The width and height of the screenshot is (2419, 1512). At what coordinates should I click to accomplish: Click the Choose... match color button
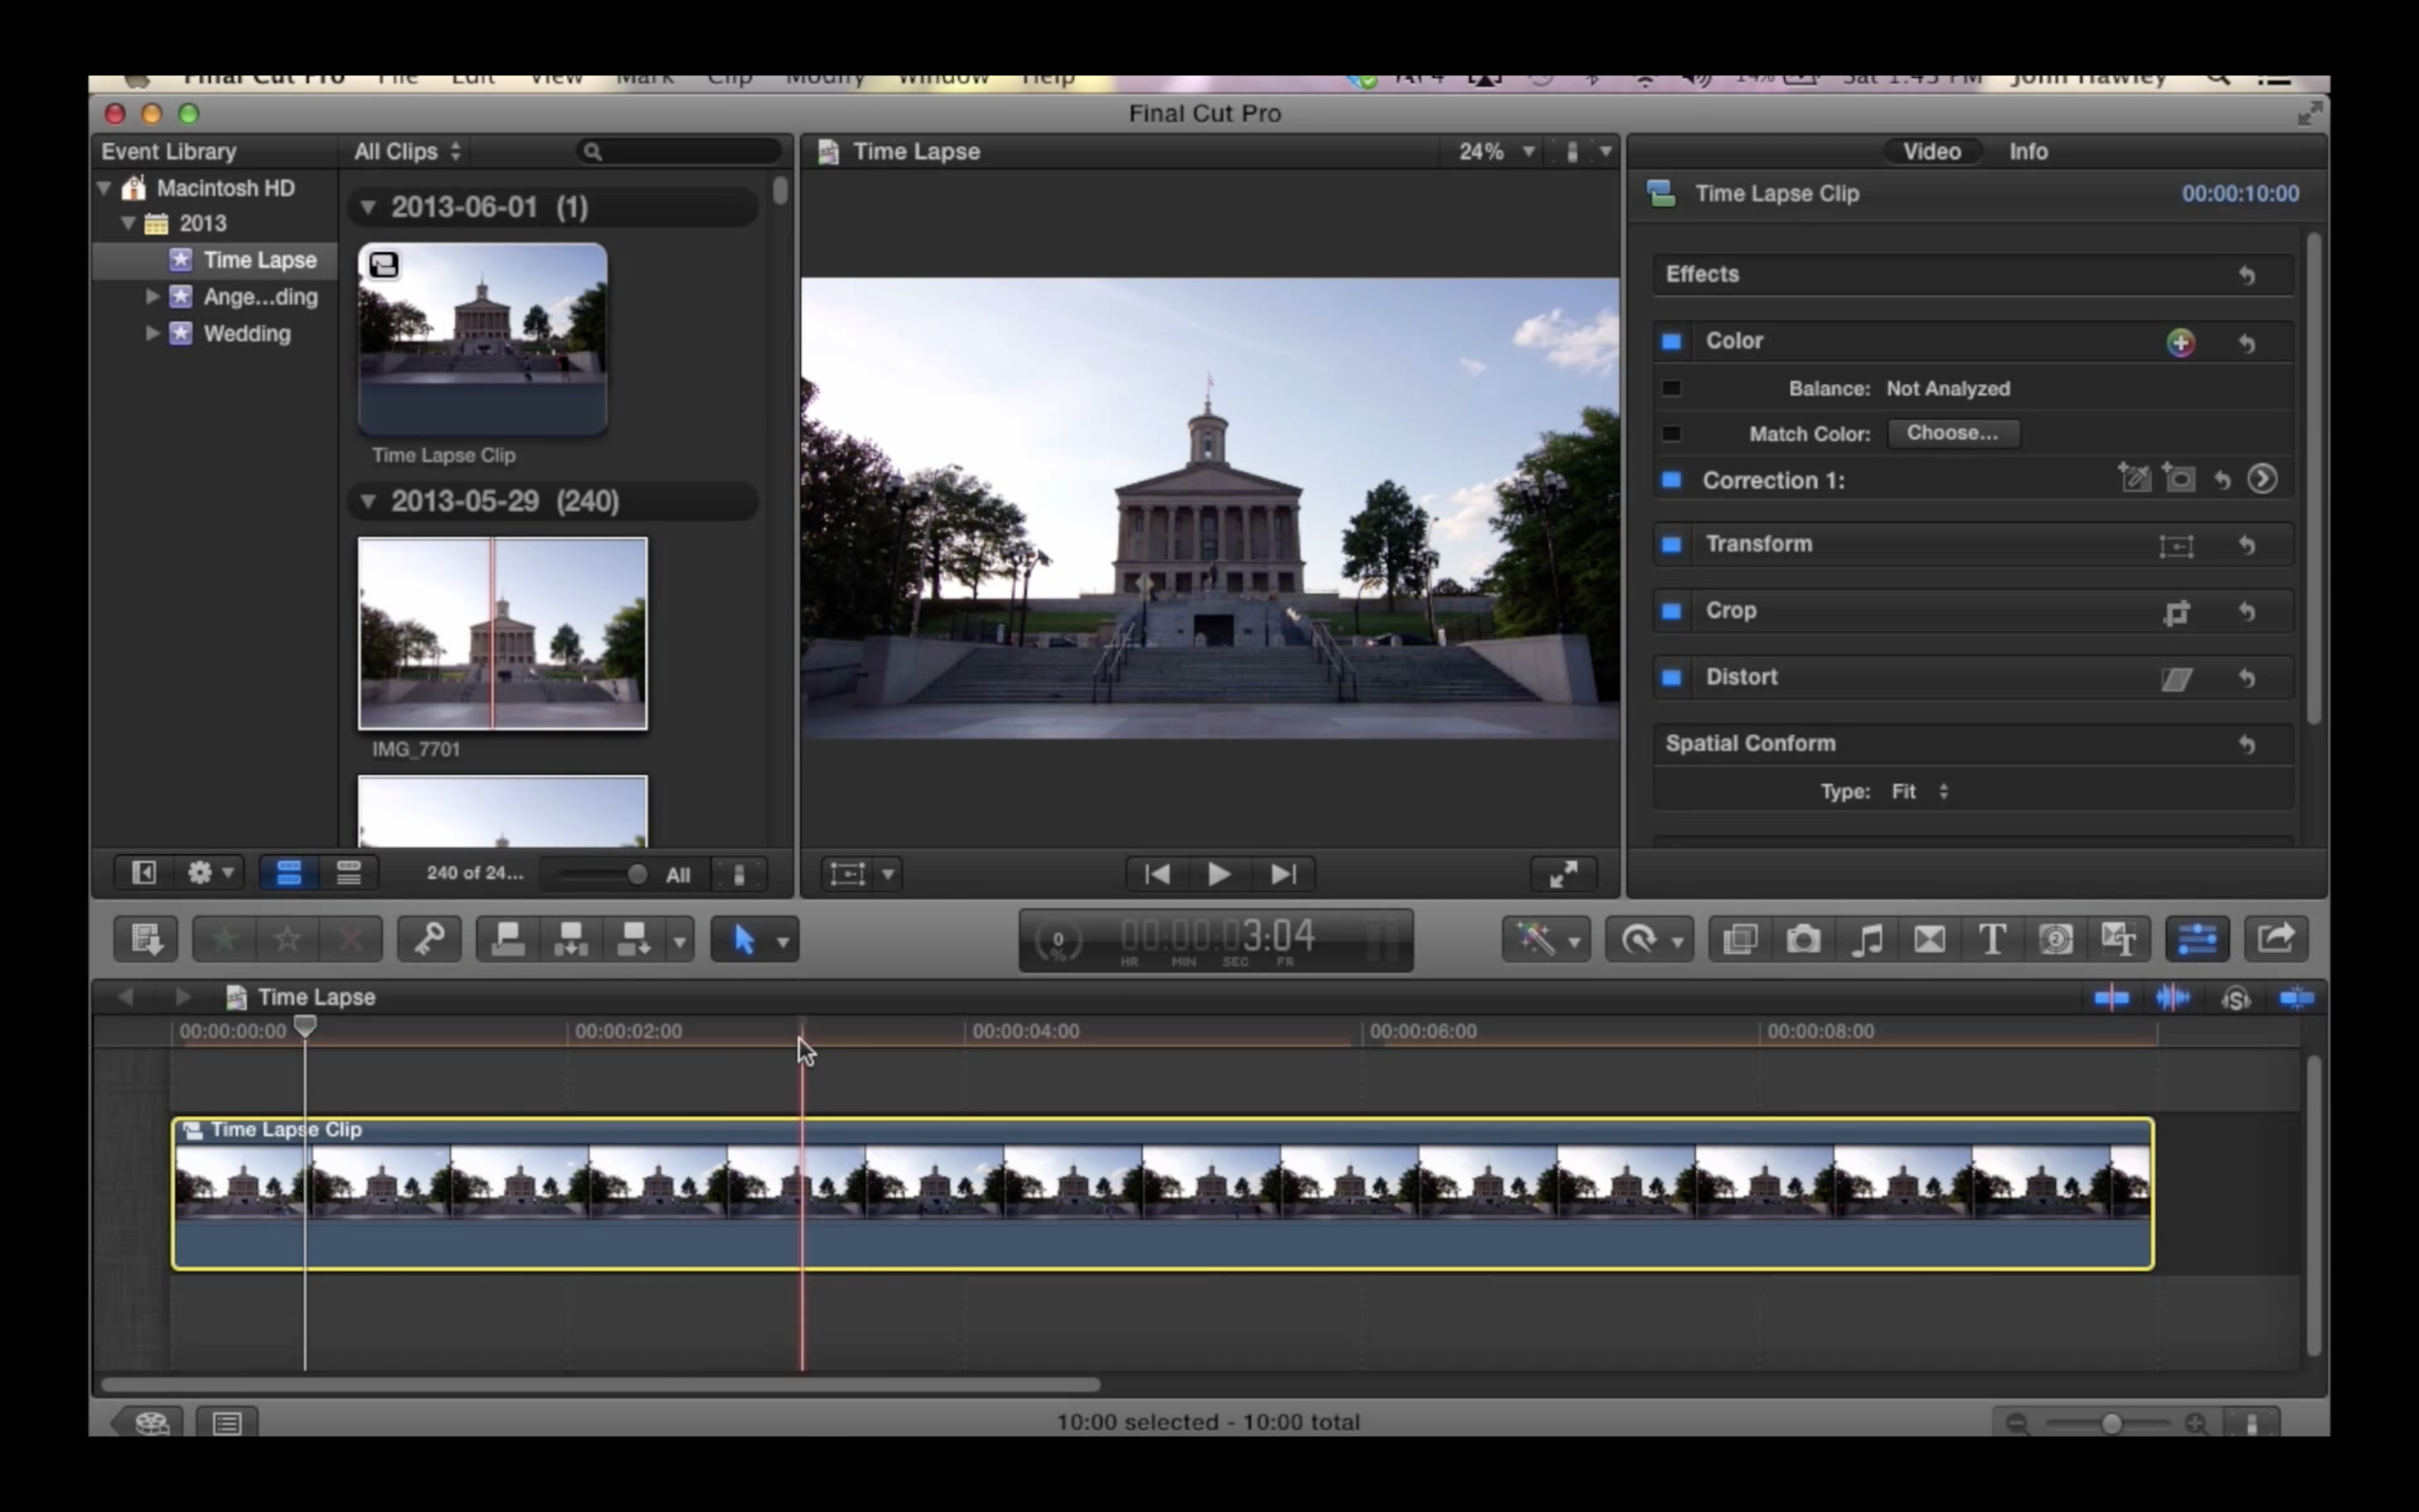pos(1952,433)
